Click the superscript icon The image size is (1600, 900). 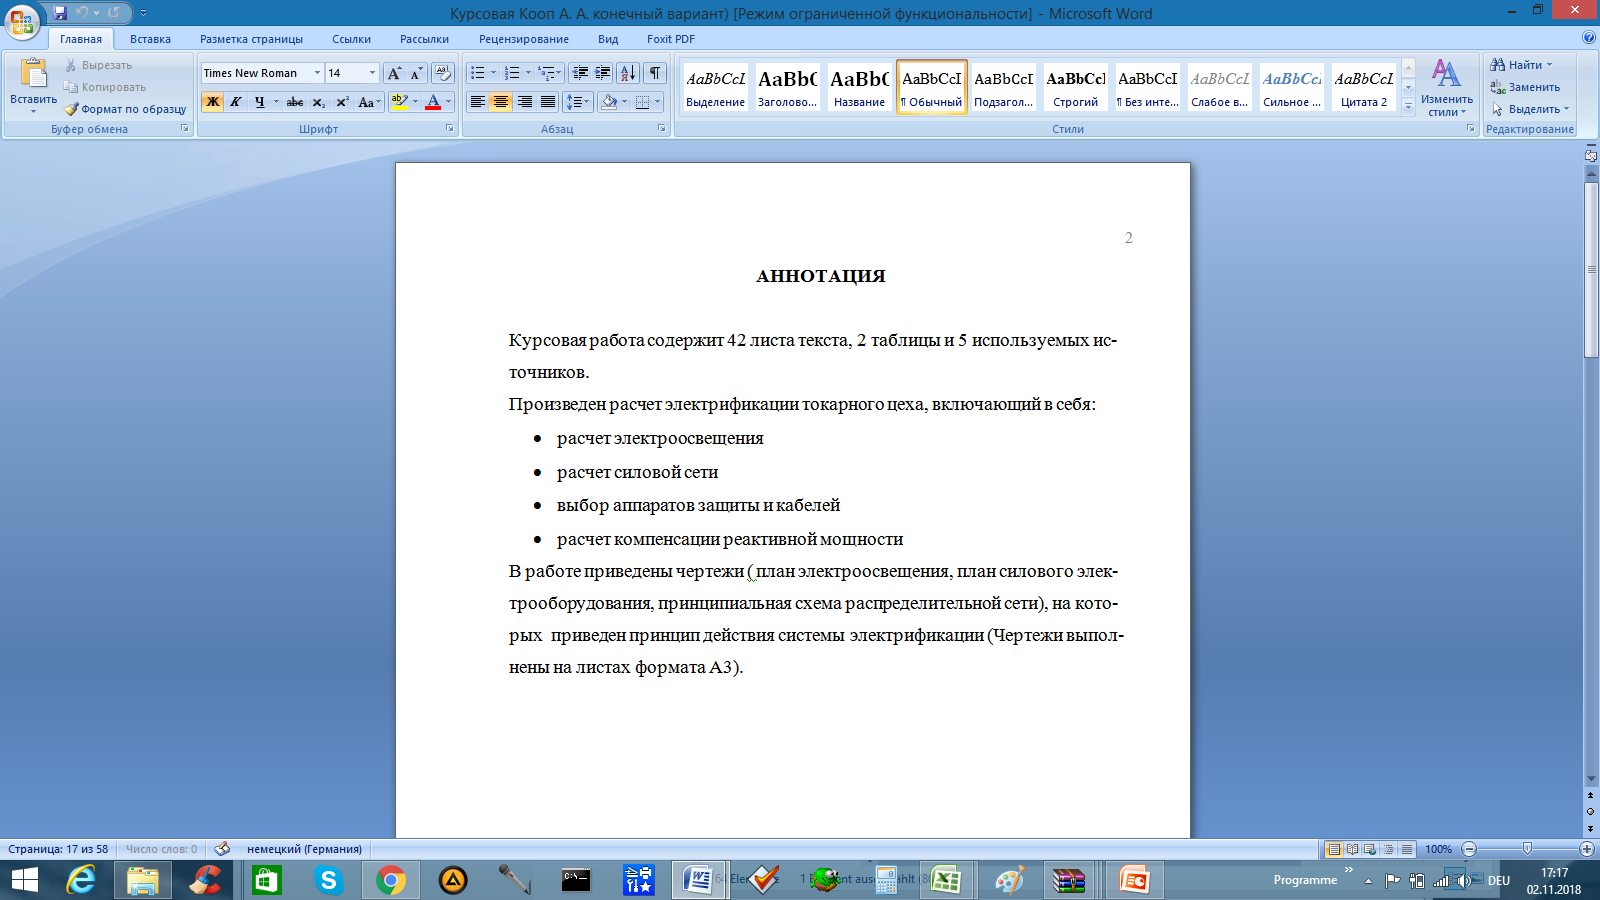(342, 102)
